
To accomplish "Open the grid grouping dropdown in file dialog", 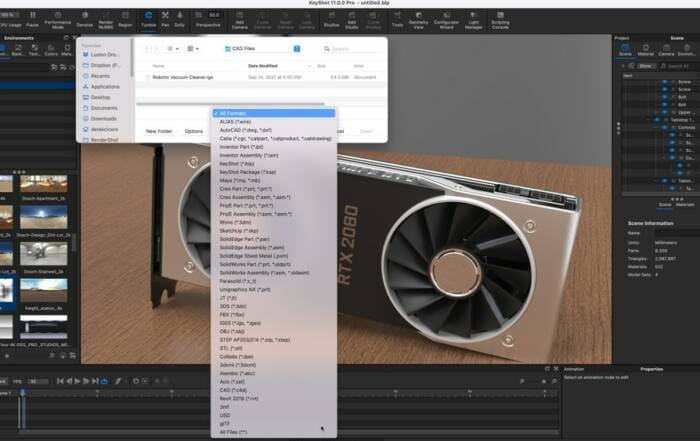I will pyautogui.click(x=193, y=49).
